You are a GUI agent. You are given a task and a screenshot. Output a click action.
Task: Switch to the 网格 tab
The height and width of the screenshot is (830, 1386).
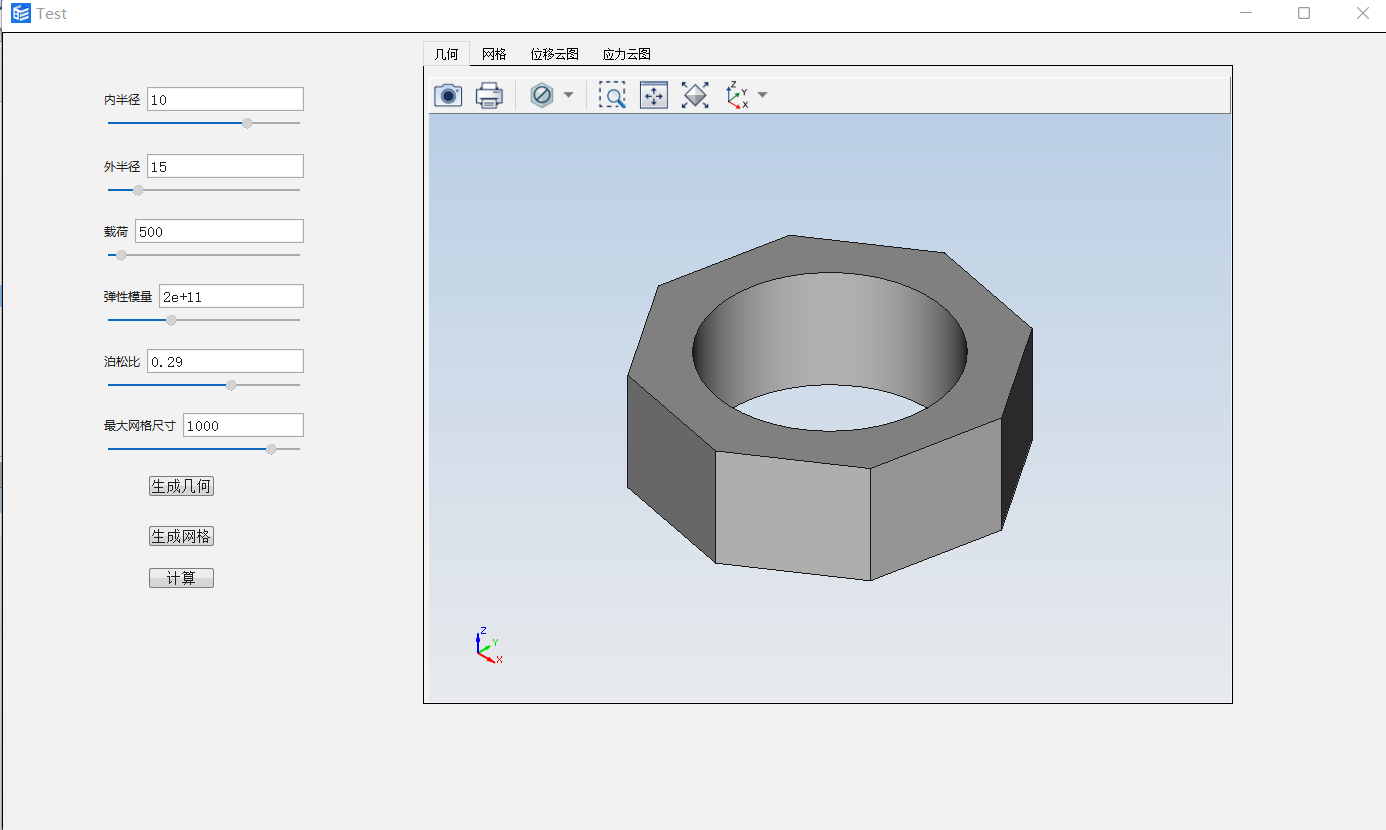(x=494, y=54)
